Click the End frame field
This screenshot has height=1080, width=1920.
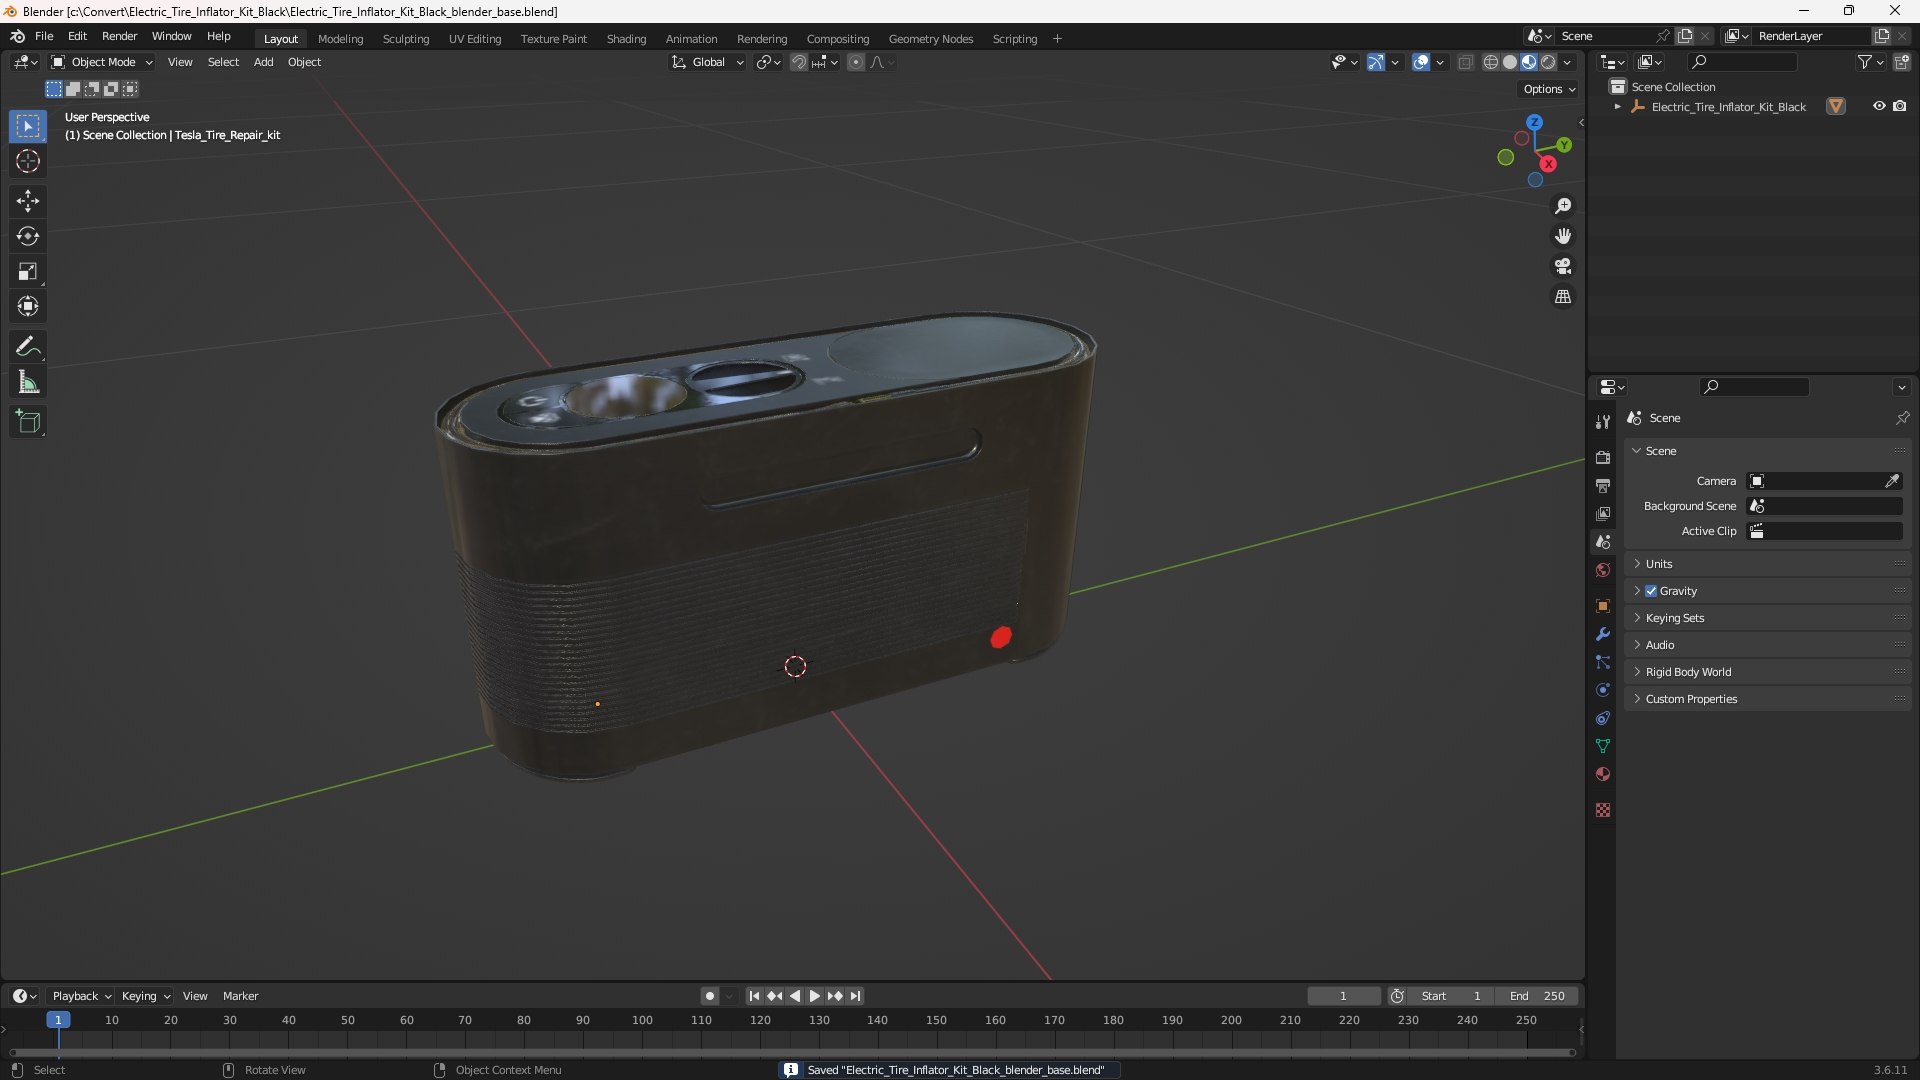1537,996
